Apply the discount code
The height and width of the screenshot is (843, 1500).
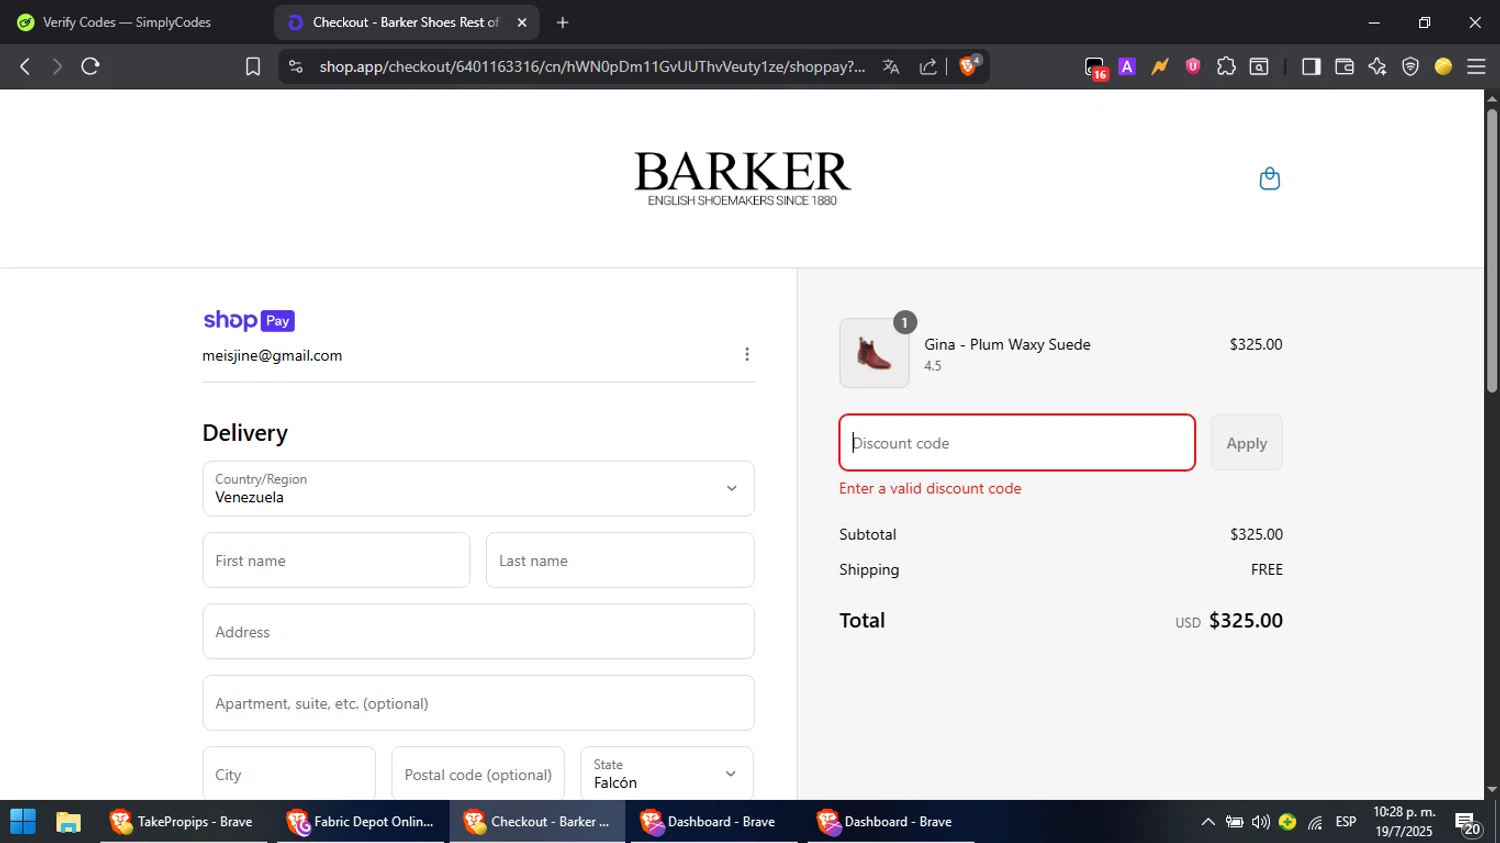[1246, 443]
